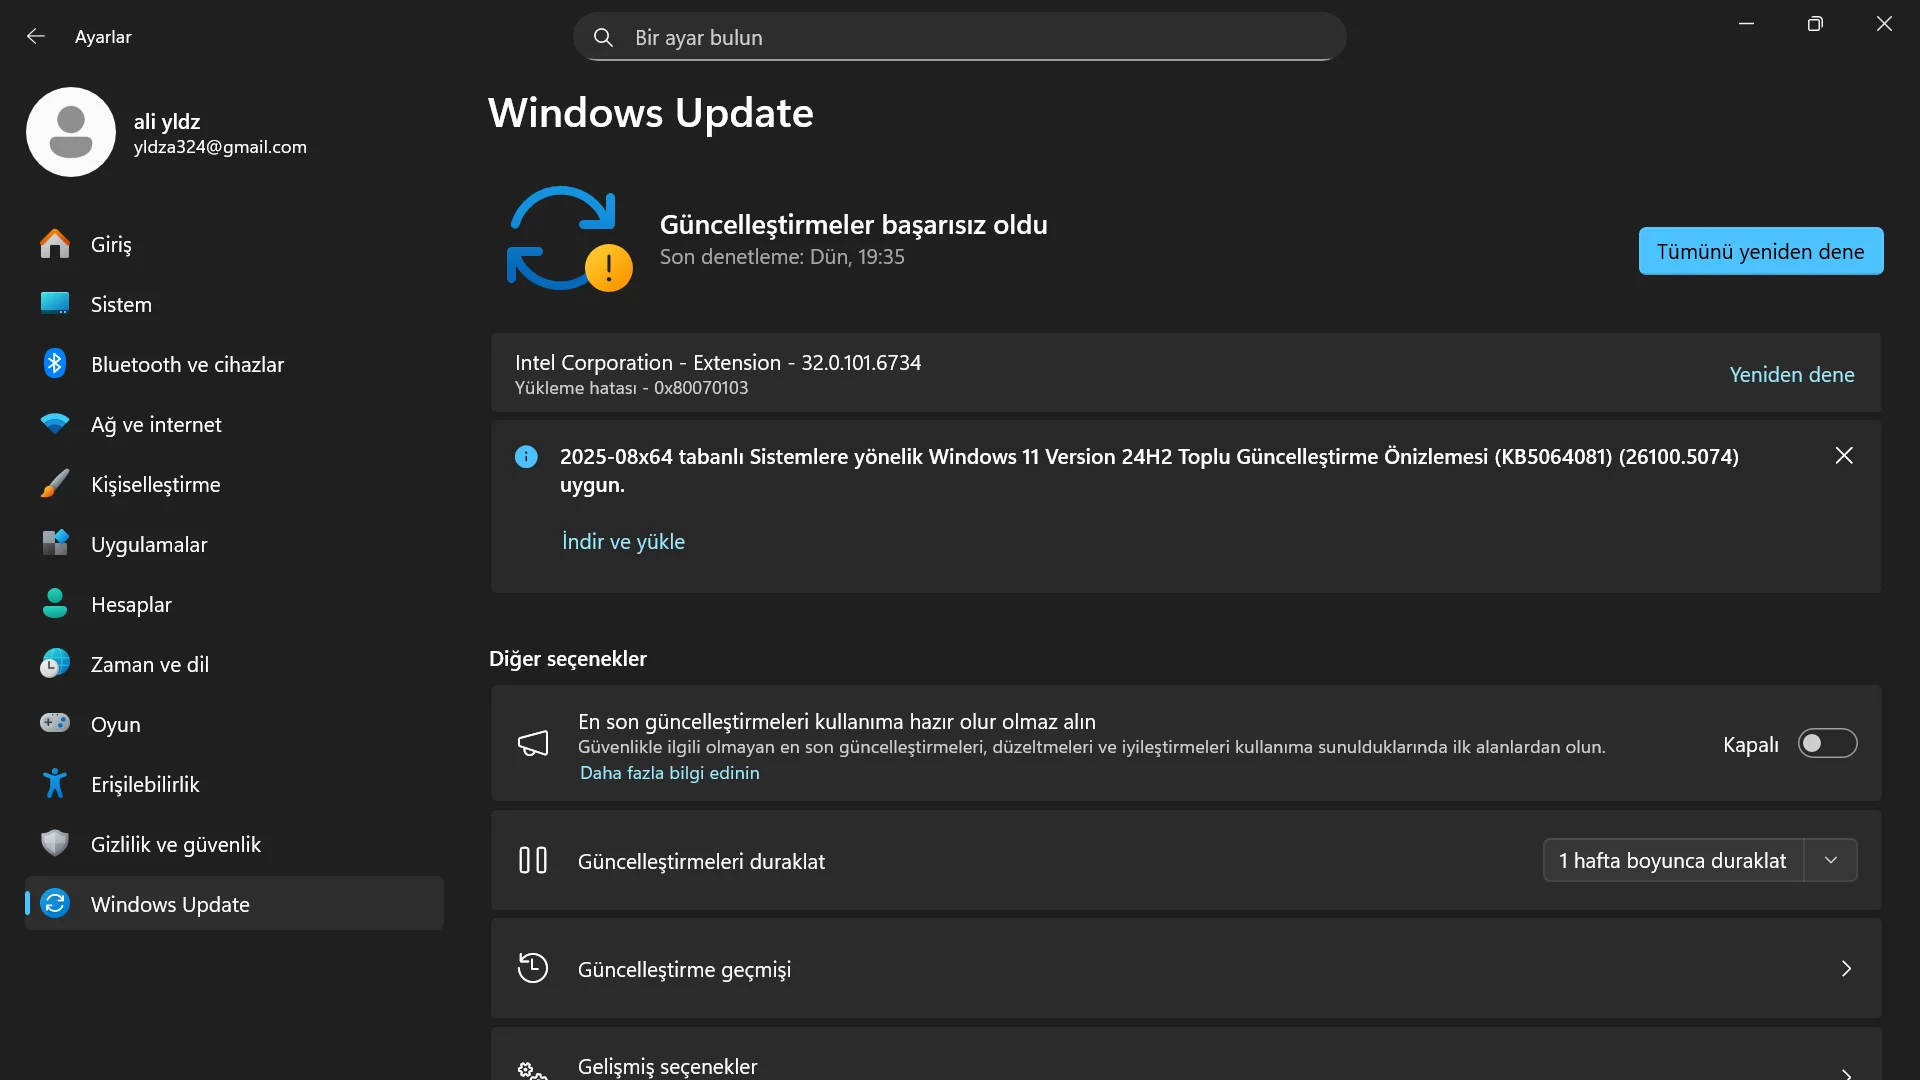Open Kişiselleştirme settings
Image resolution: width=1920 pixels, height=1080 pixels.
(235, 484)
